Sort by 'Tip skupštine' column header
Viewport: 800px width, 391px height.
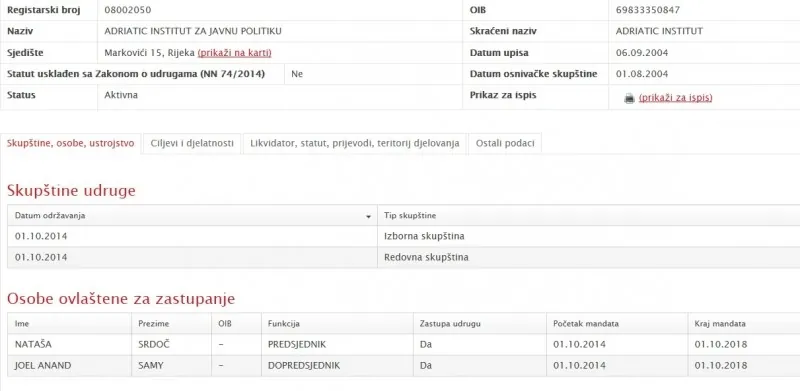click(589, 215)
